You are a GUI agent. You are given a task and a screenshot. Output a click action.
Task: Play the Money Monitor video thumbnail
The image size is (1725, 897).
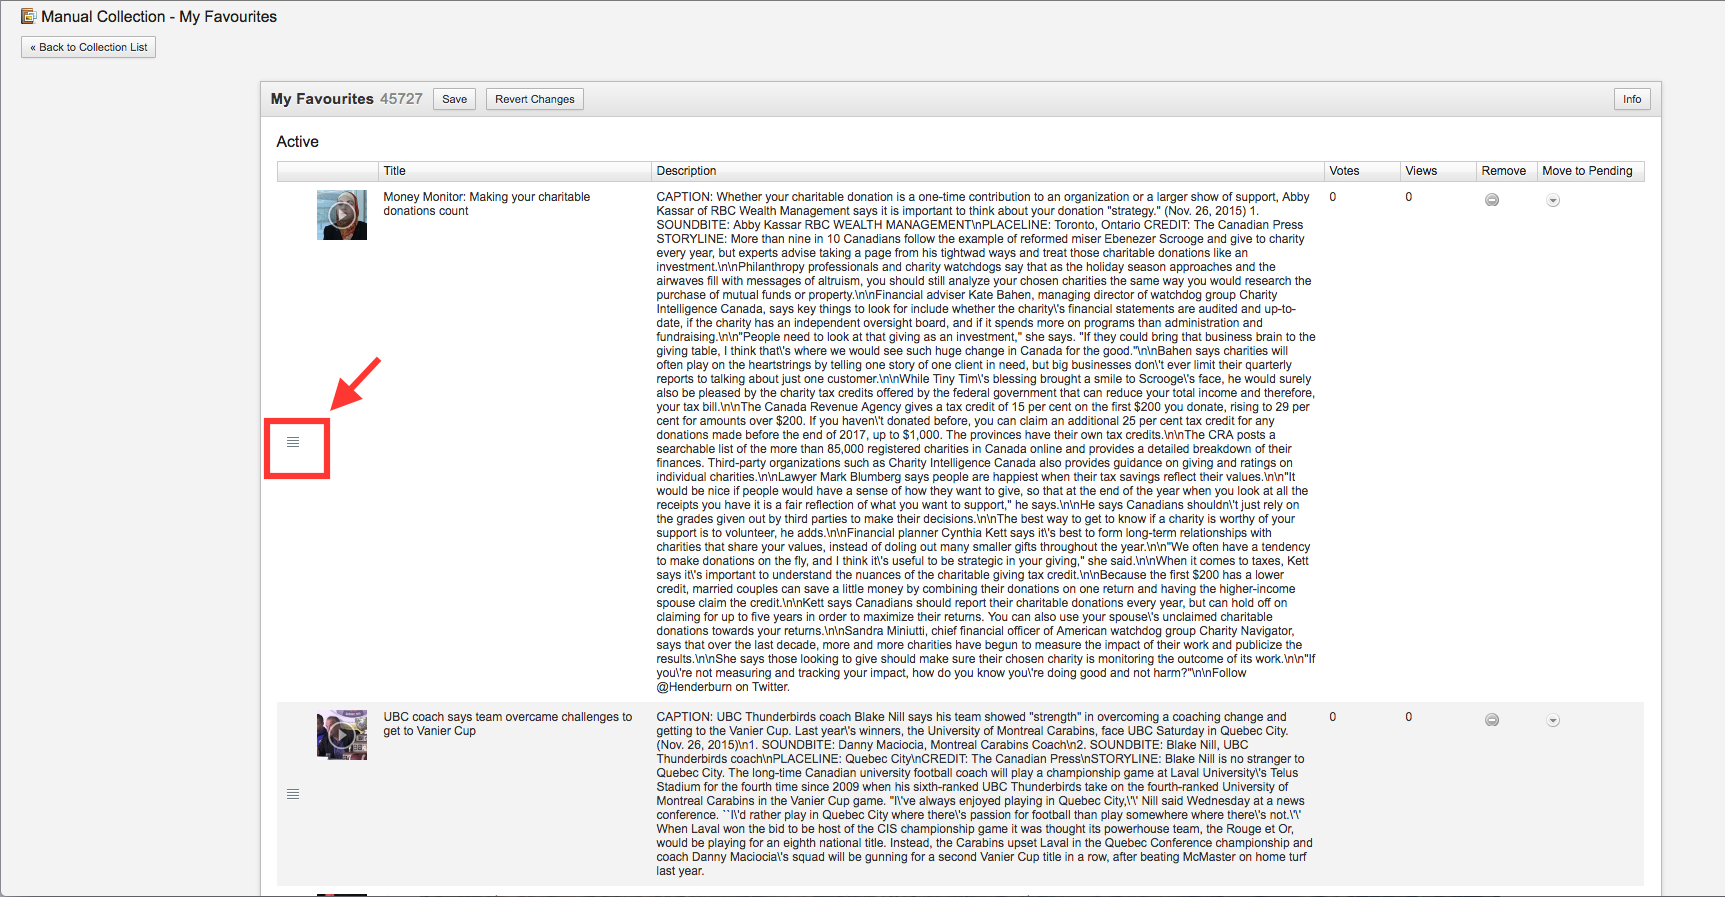click(342, 215)
